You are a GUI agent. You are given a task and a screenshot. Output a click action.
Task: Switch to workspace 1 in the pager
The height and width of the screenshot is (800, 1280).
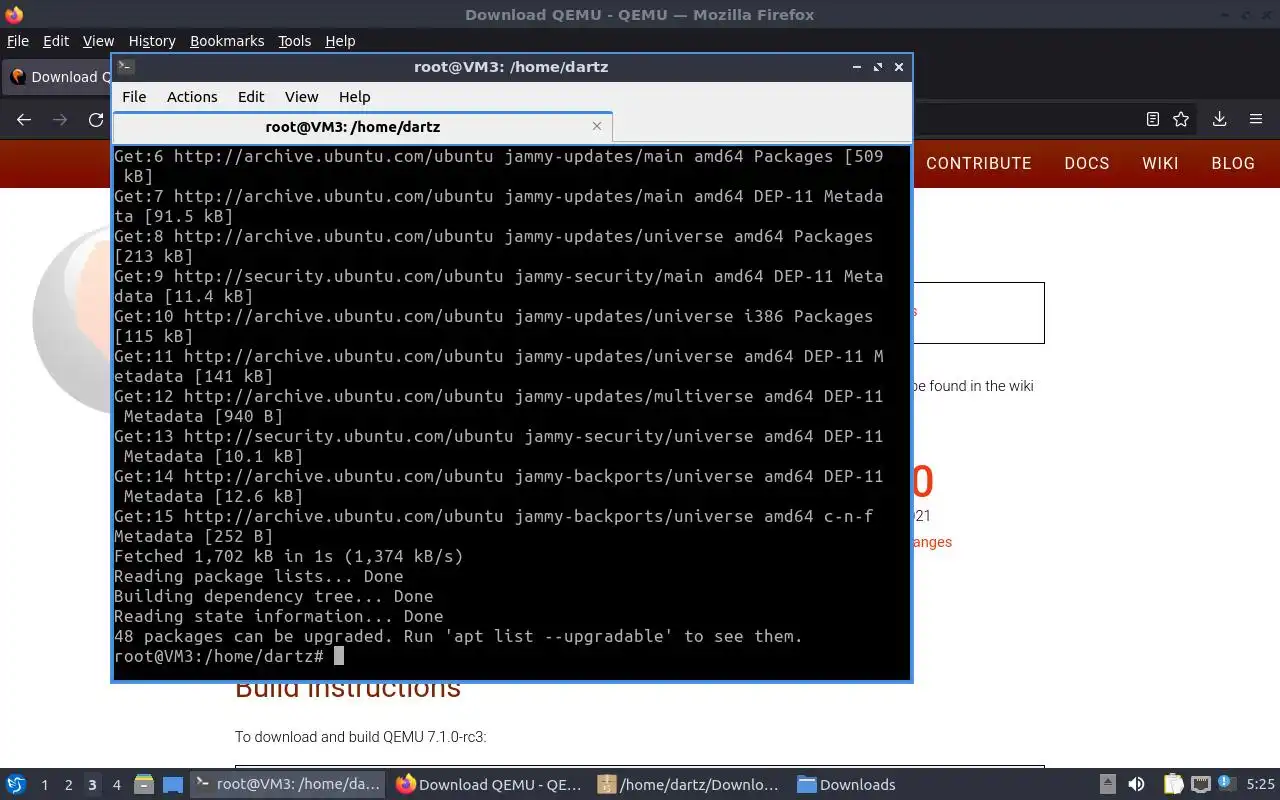pos(44,785)
